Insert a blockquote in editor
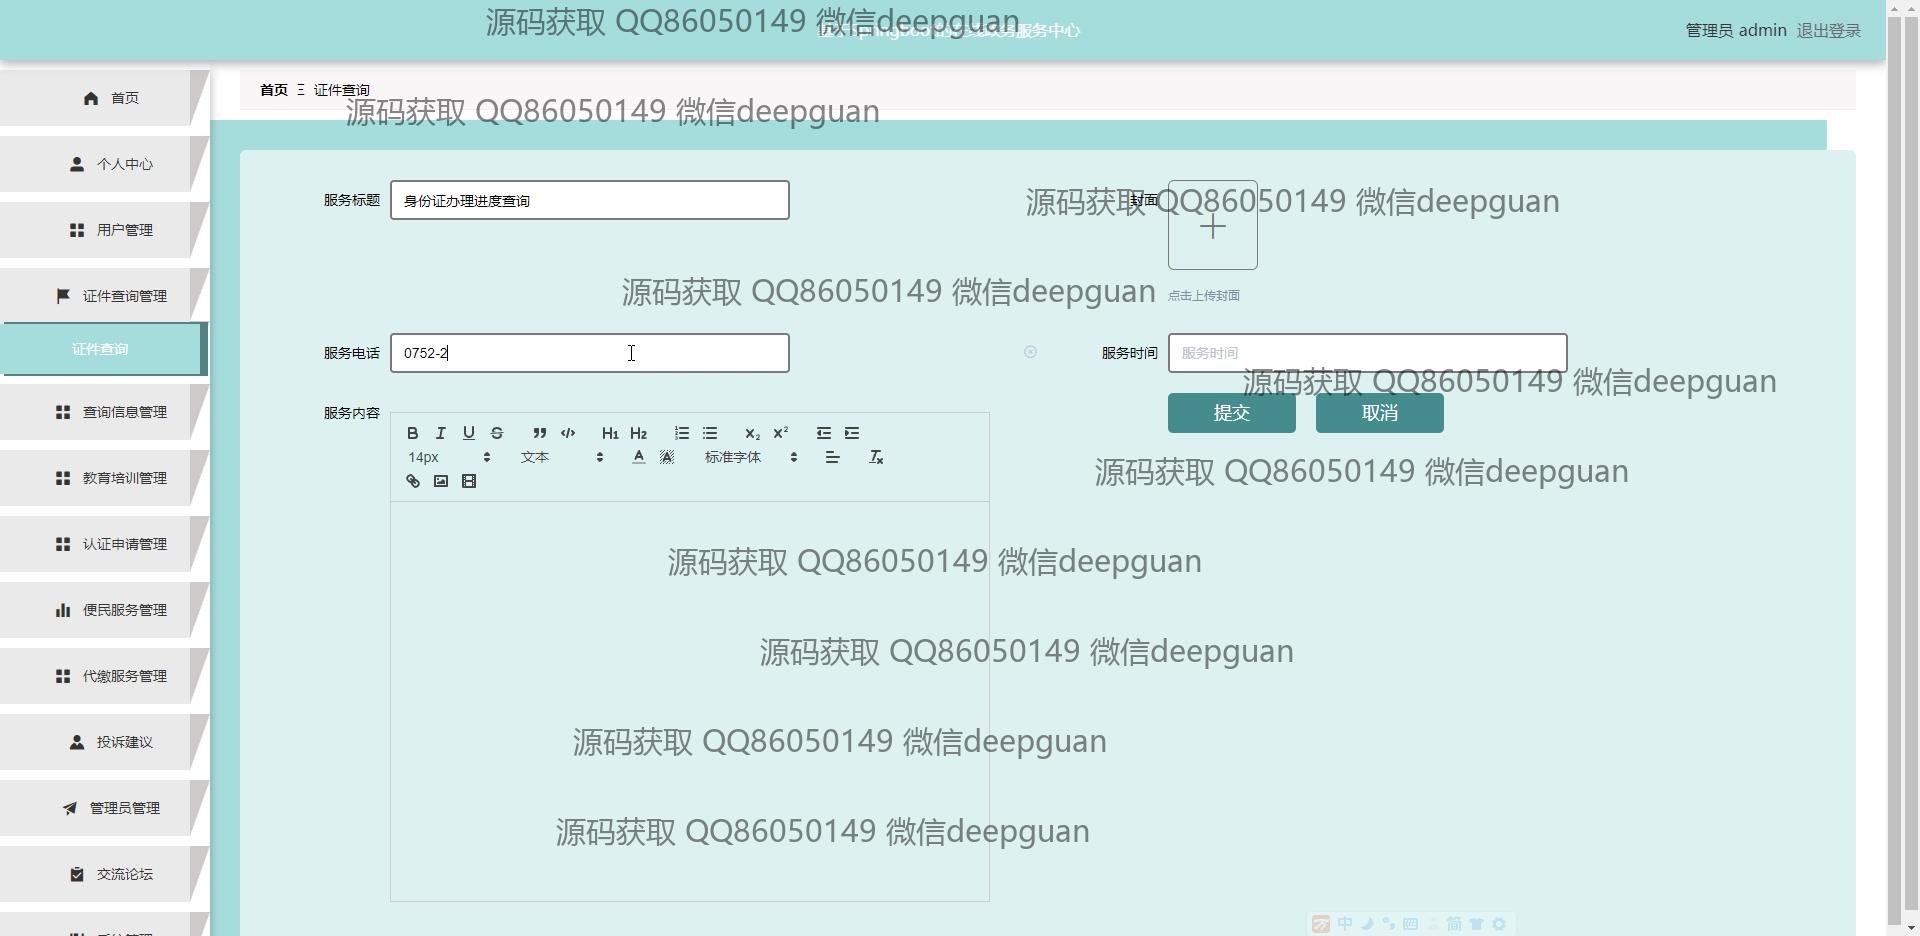The height and width of the screenshot is (936, 1920). [539, 433]
